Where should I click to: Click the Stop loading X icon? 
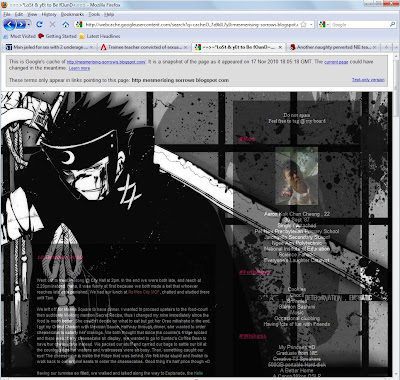tap(52, 24)
